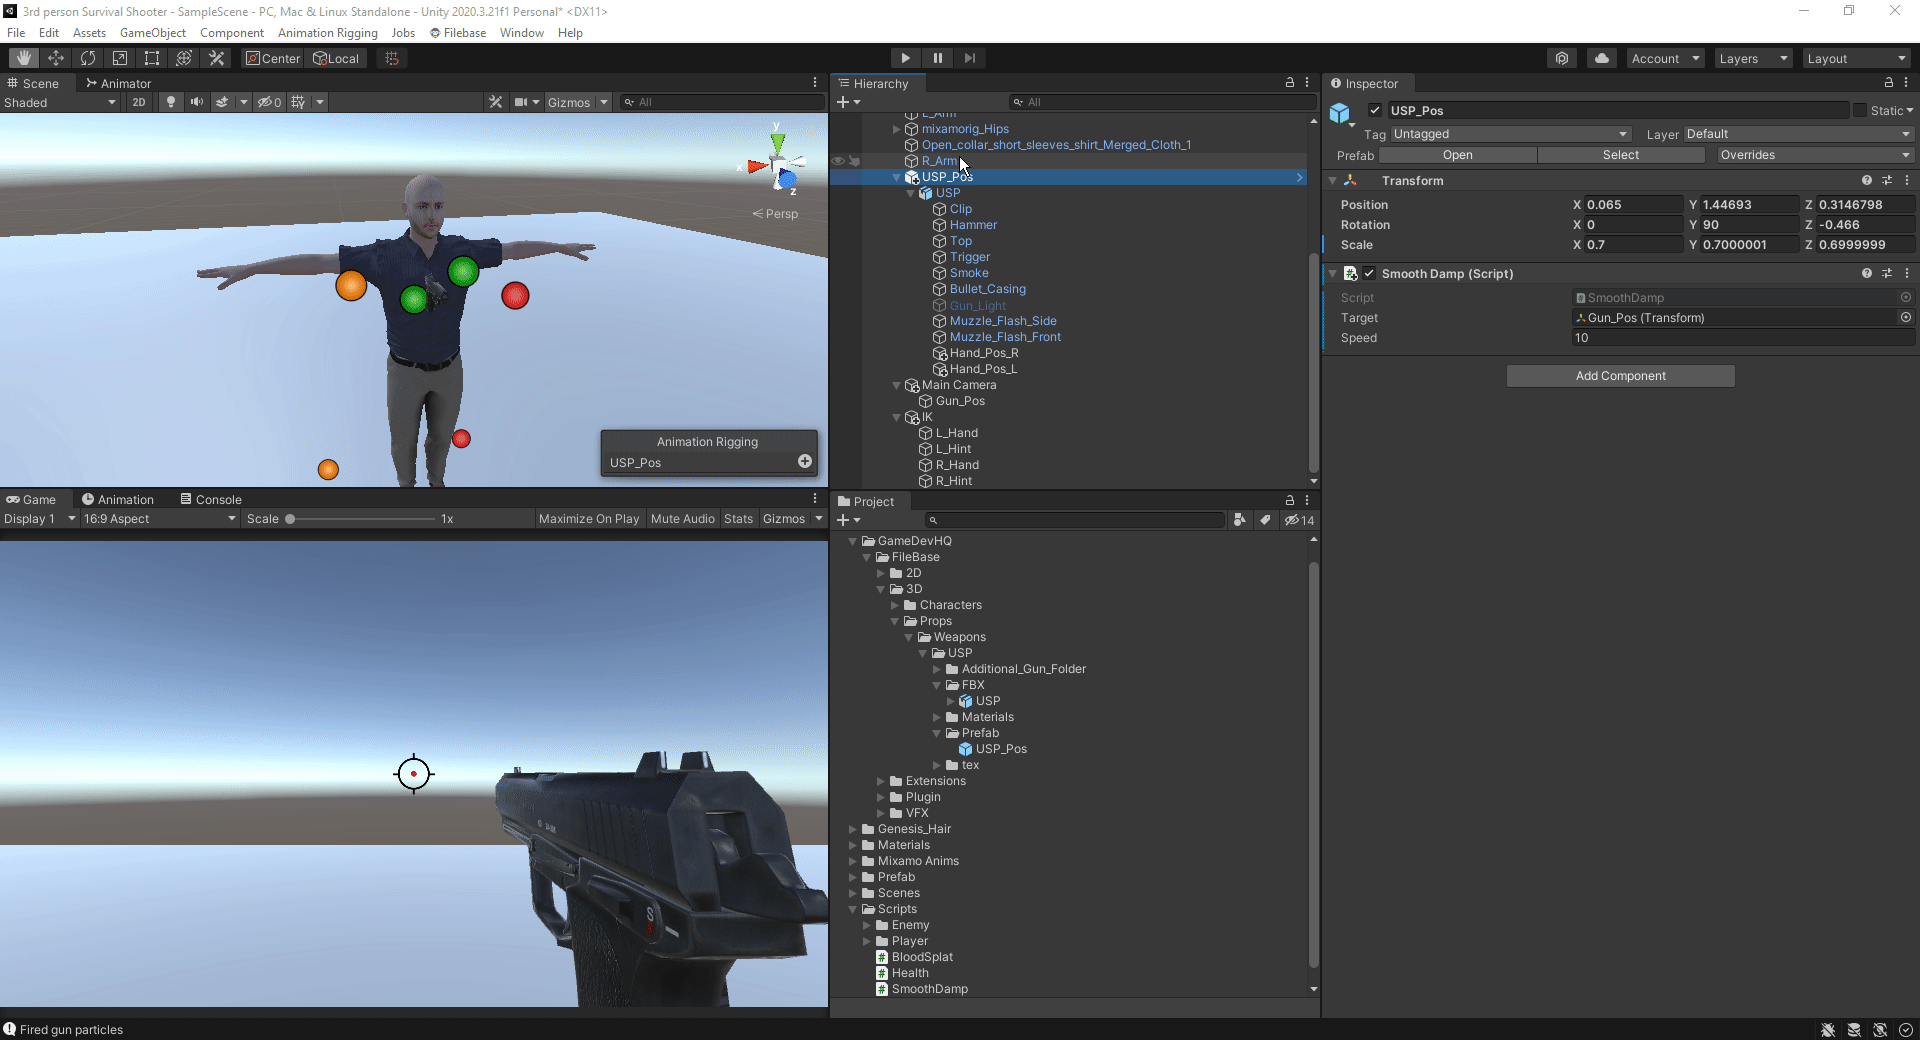Open the prefab Overrides dropdown
Screen dimensions: 1920x1040
(x=1814, y=155)
